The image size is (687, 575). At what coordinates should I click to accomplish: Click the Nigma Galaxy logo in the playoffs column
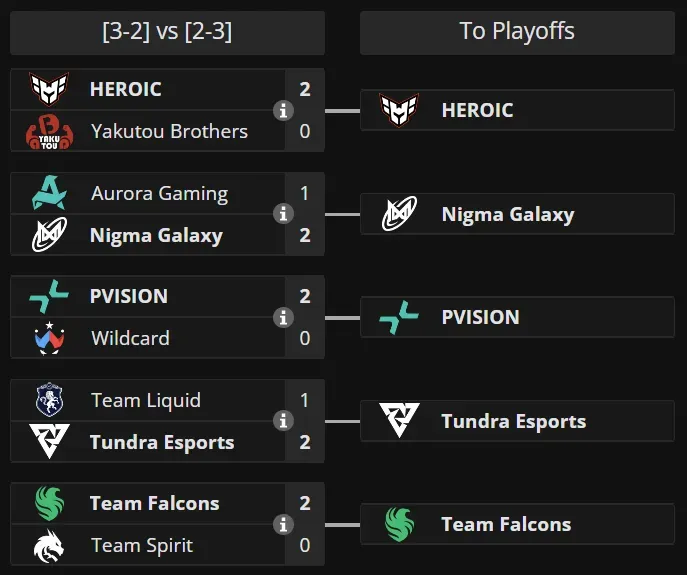click(400, 214)
